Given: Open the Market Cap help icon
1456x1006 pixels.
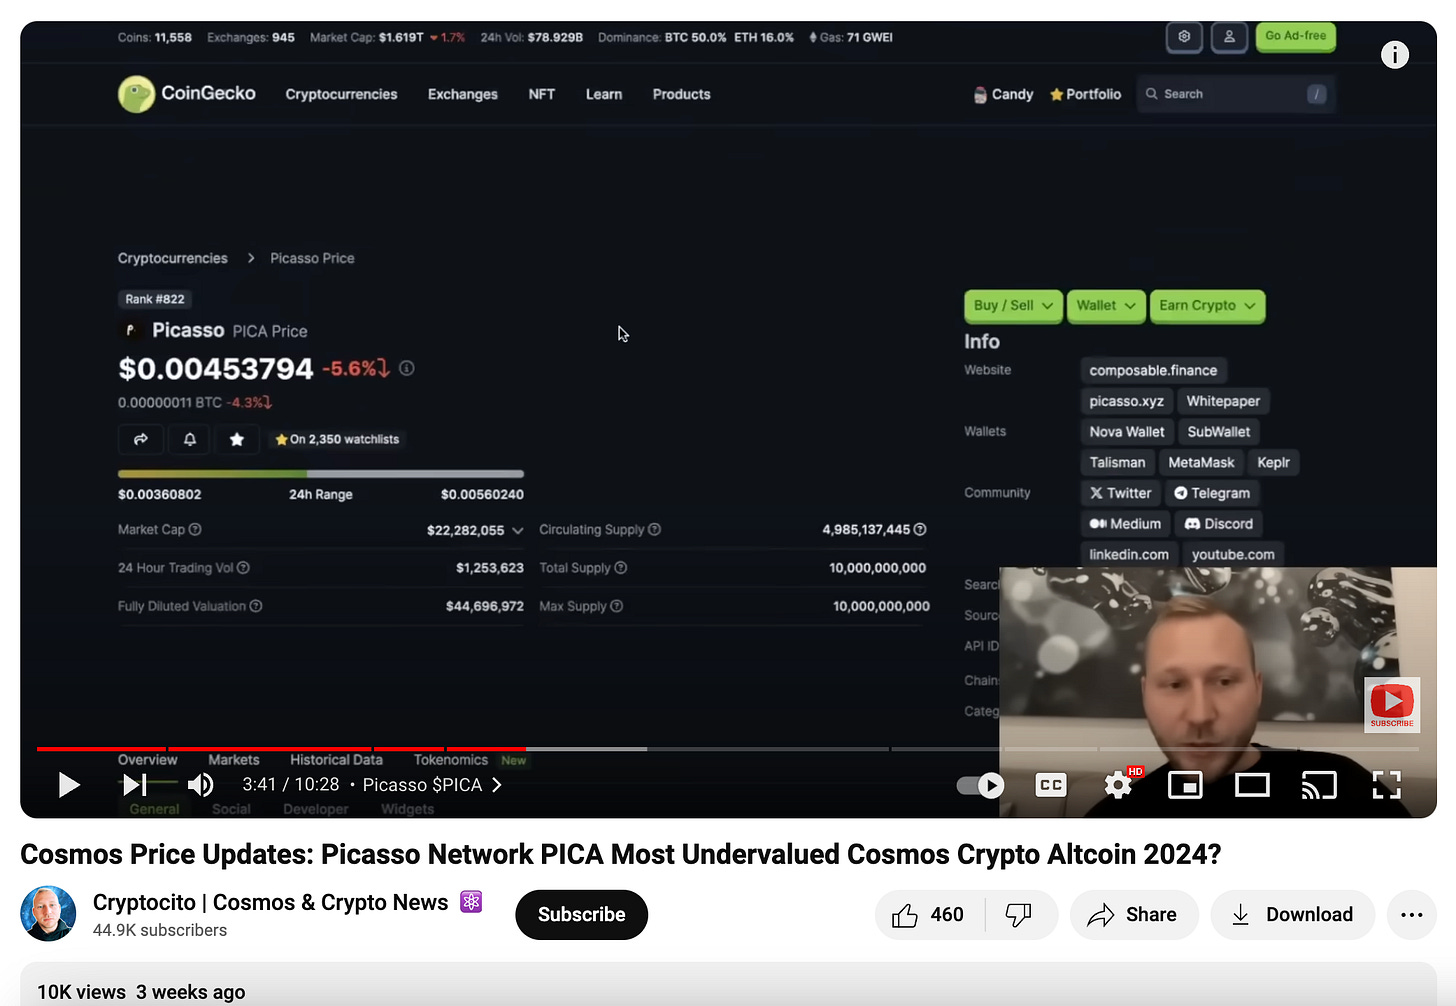Looking at the screenshot, I should pyautogui.click(x=195, y=529).
